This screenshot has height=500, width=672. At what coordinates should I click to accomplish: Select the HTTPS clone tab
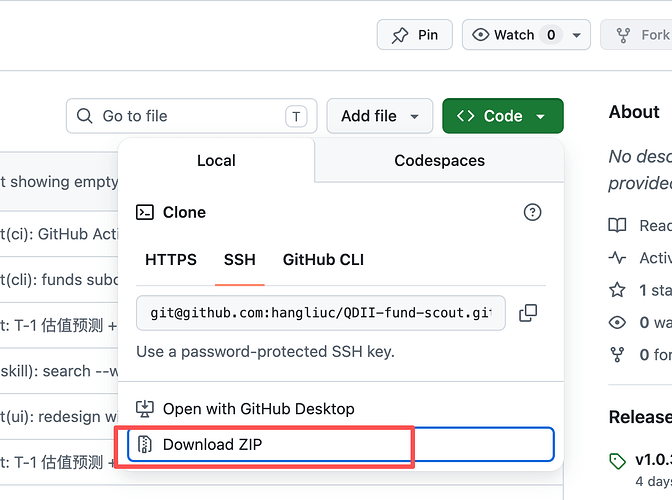(171, 260)
